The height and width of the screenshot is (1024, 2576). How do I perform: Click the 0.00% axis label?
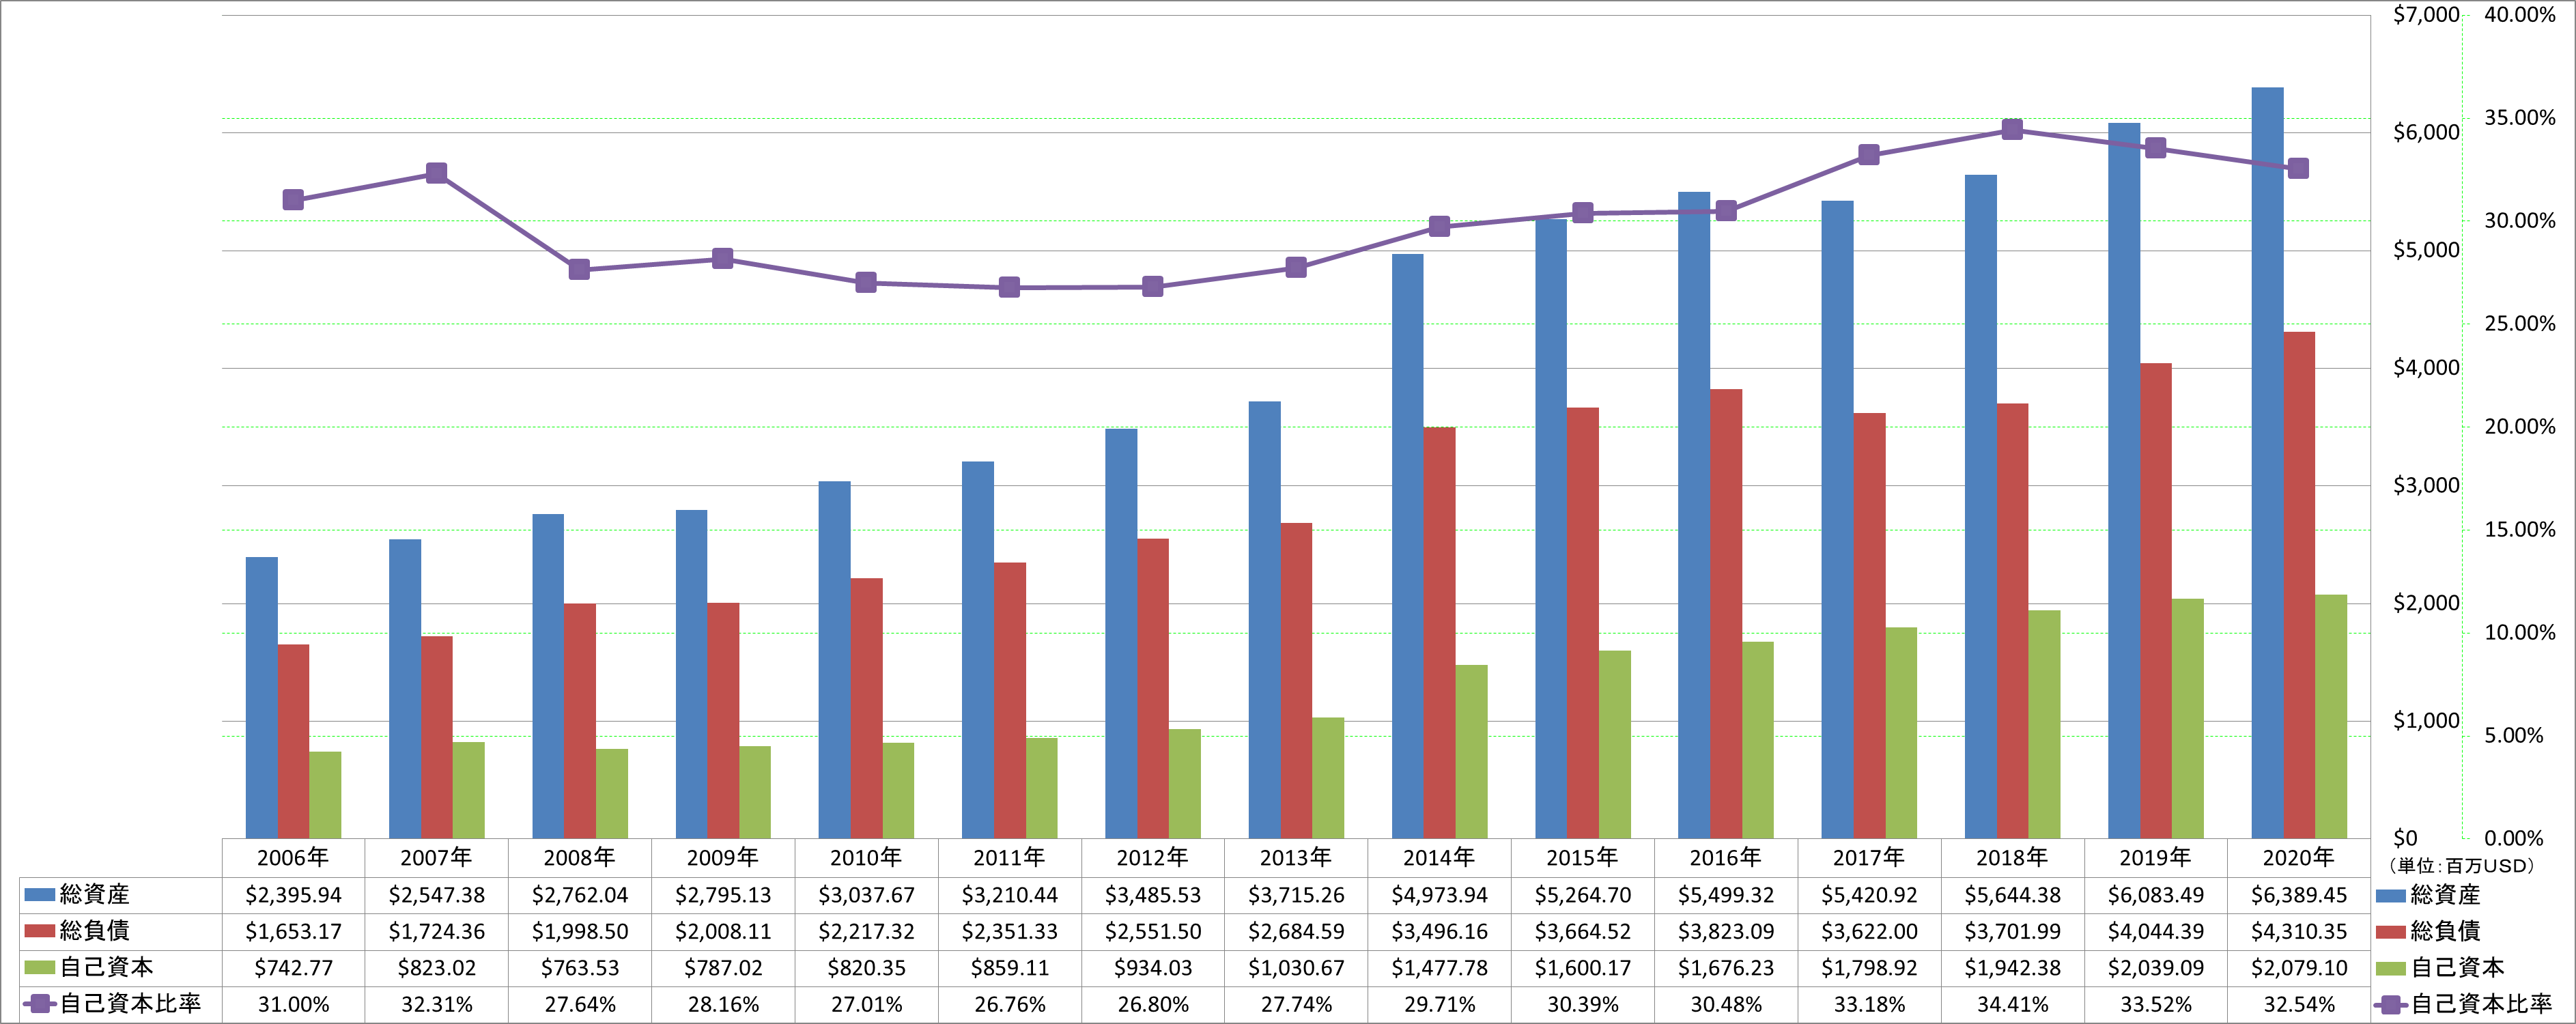pyautogui.click(x=2514, y=839)
